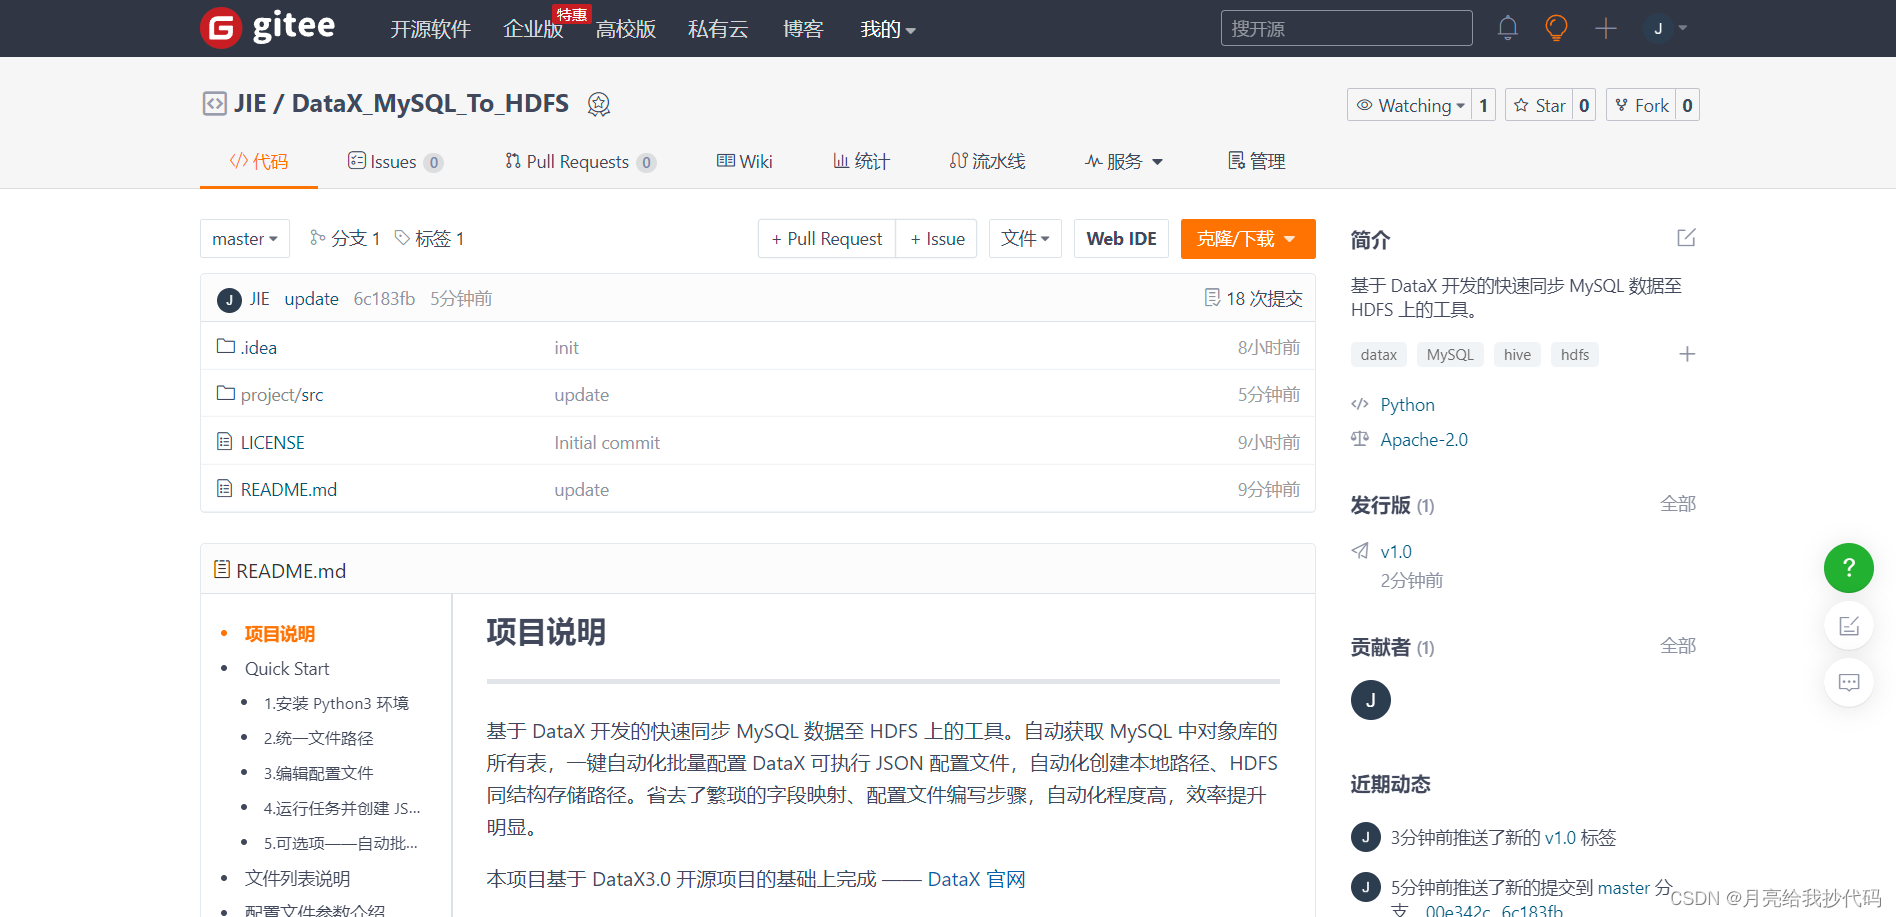Click the Python language link

click(x=1407, y=404)
